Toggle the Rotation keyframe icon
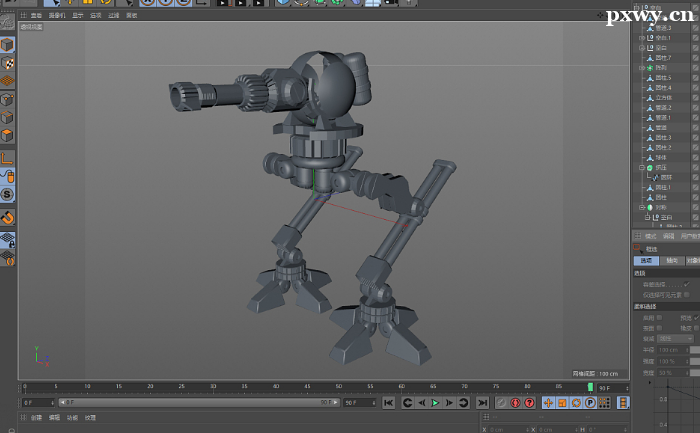This screenshot has width=700, height=433. coord(576,403)
